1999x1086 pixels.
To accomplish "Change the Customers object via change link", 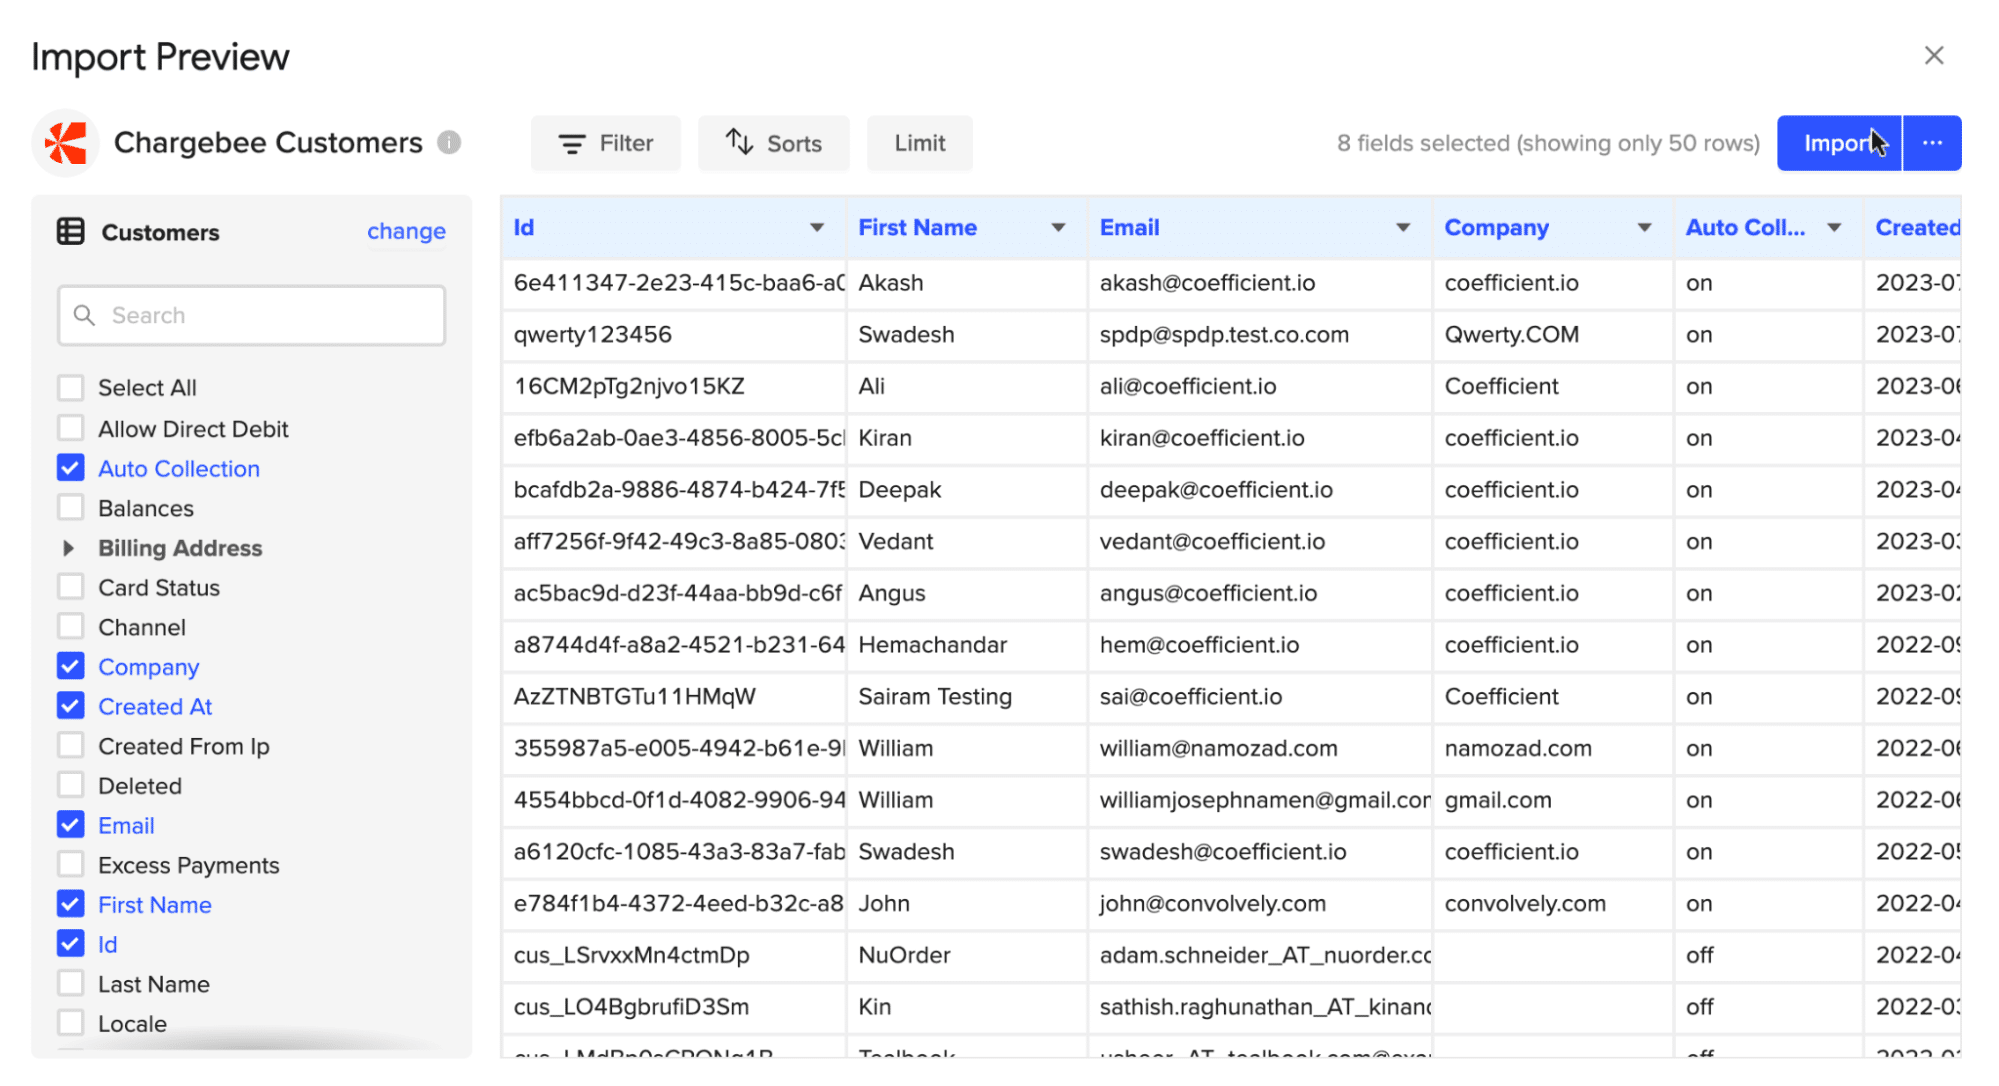I will point(406,231).
